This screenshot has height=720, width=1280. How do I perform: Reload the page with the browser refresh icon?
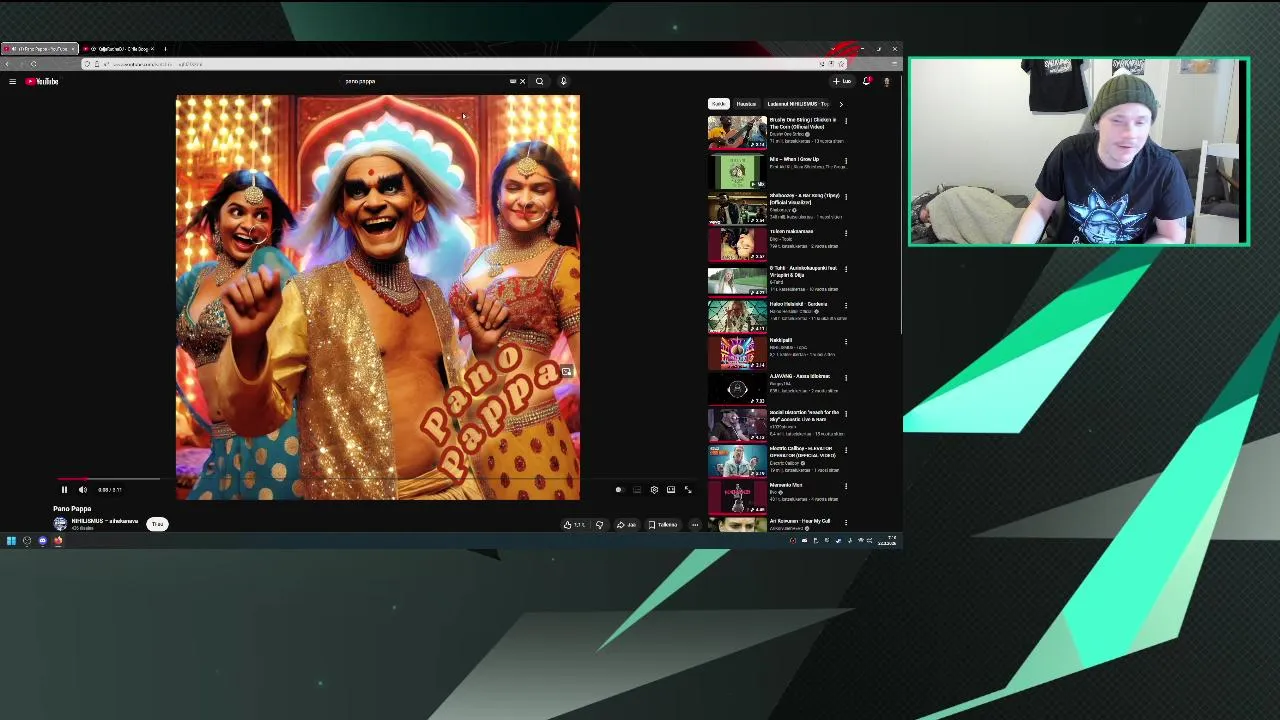tap(33, 64)
